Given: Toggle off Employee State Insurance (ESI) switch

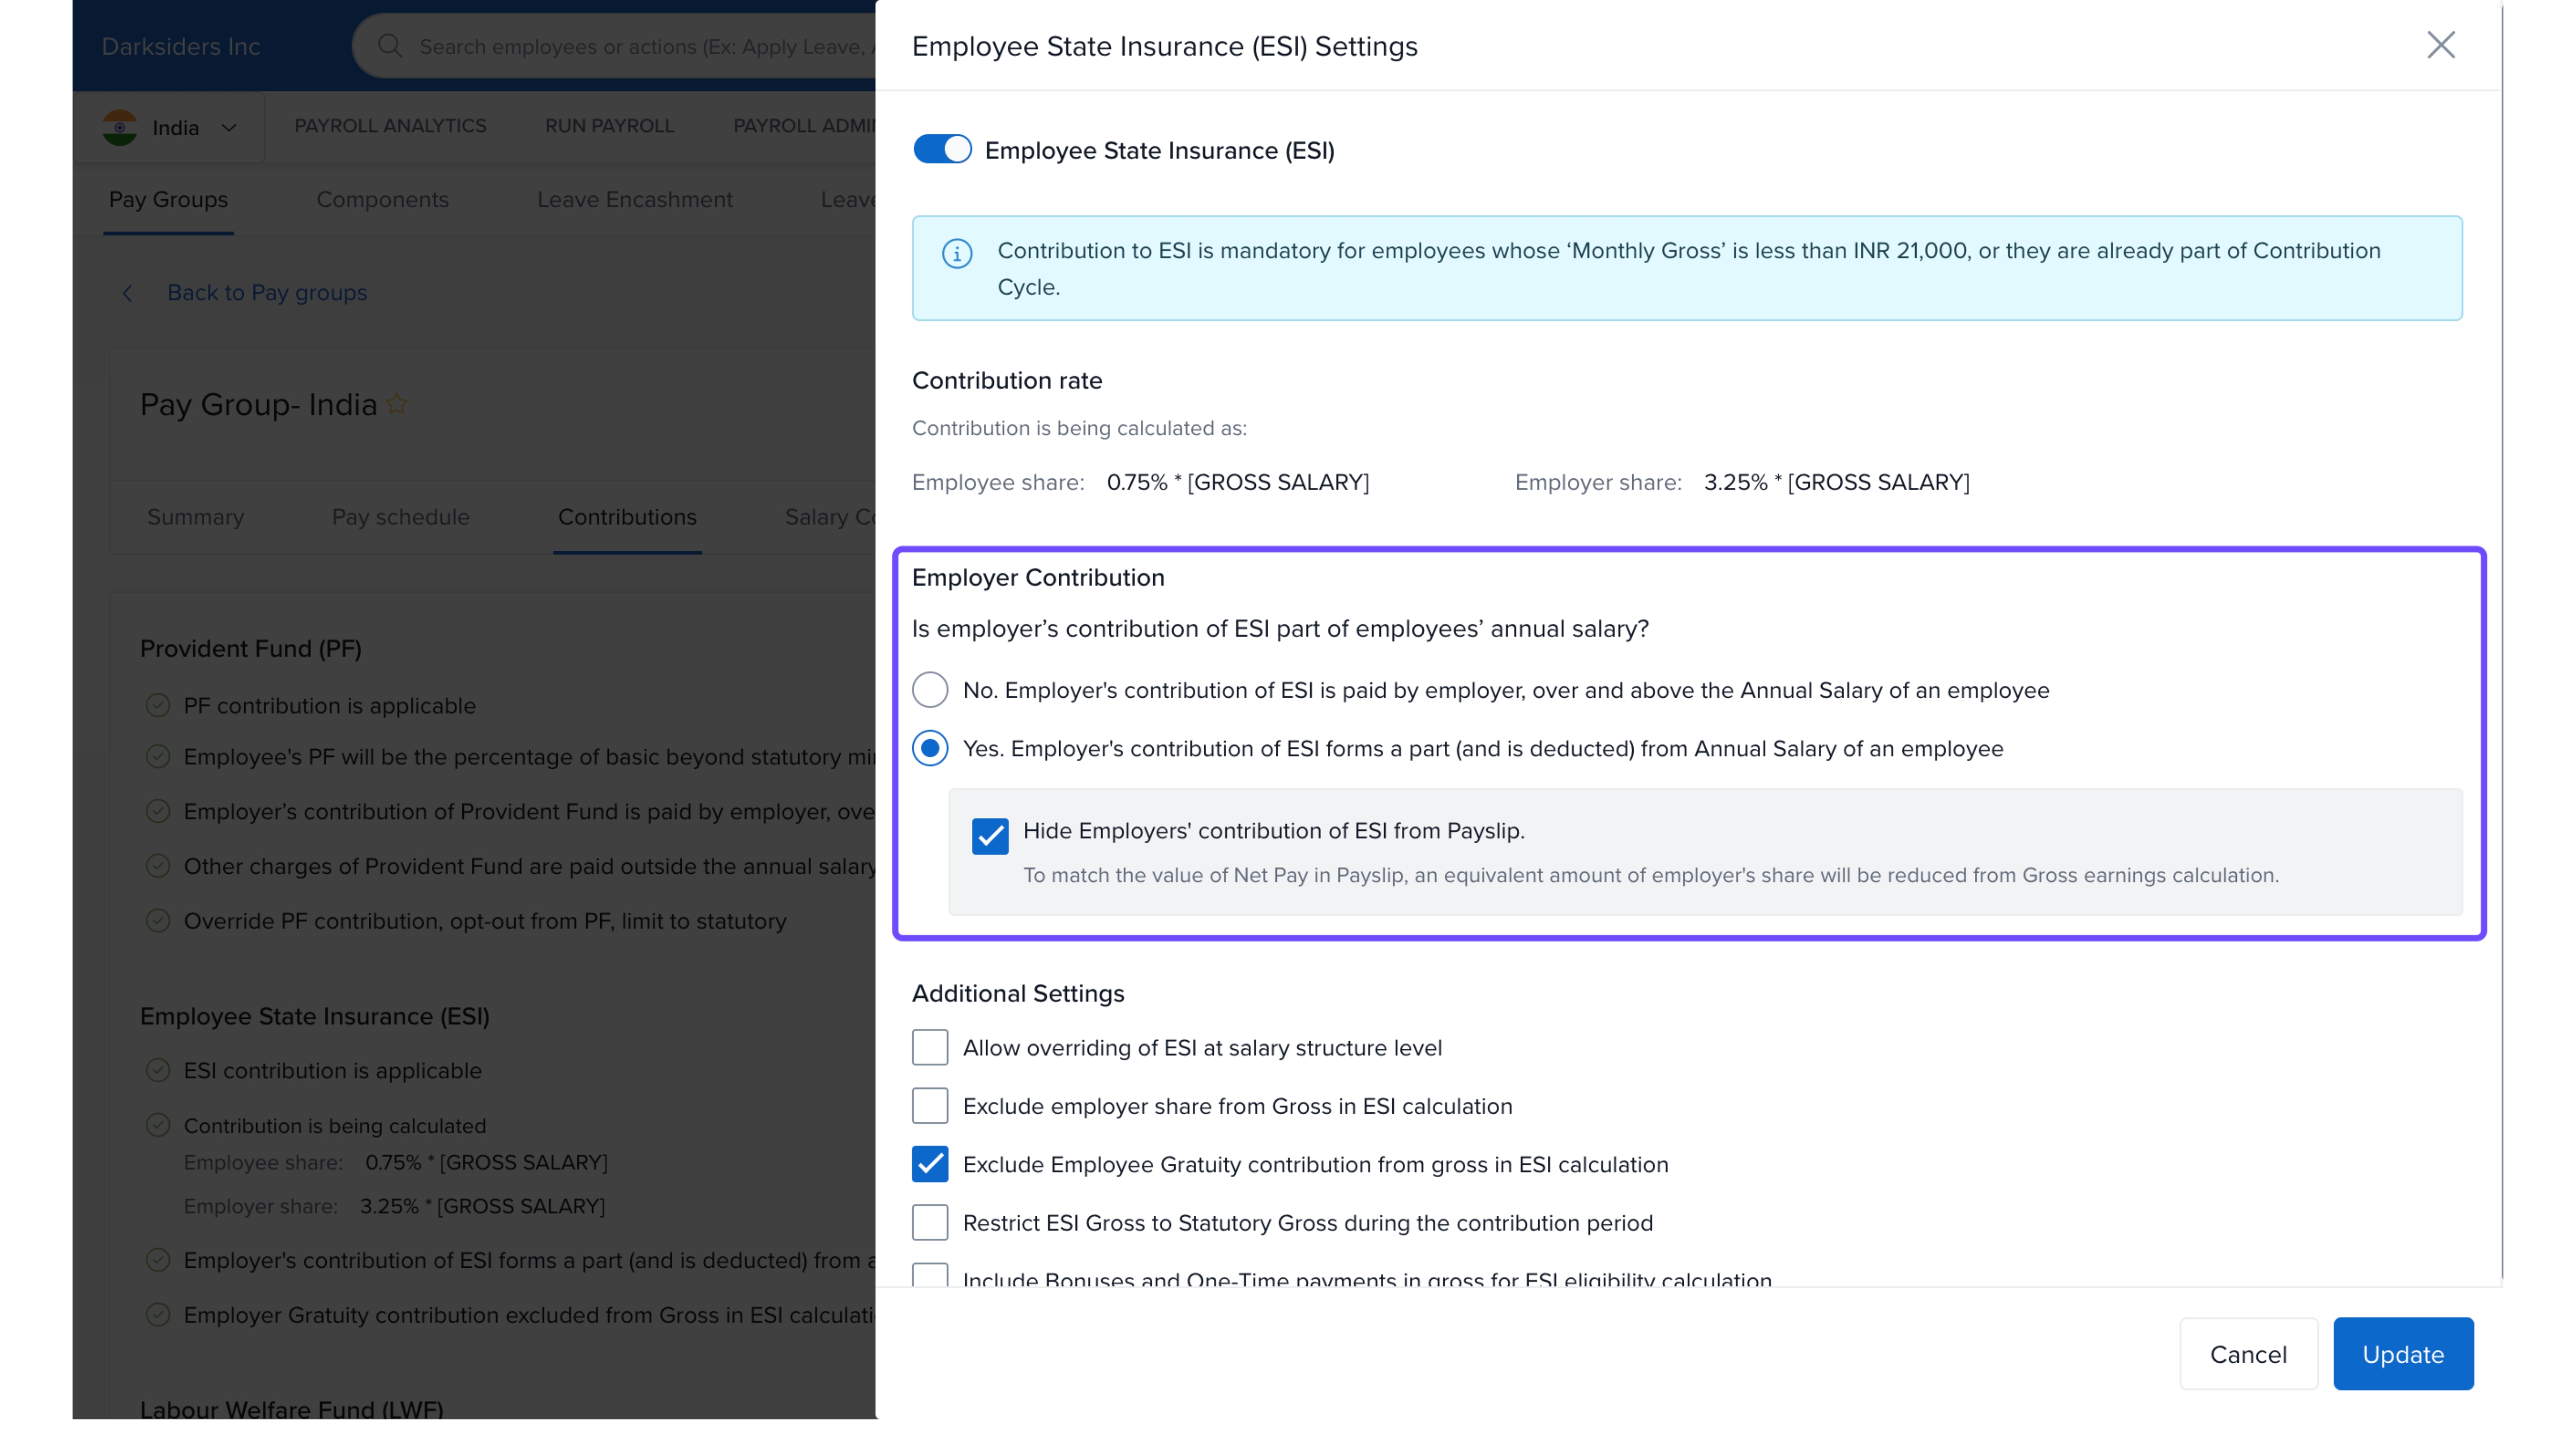Looking at the screenshot, I should [x=942, y=150].
